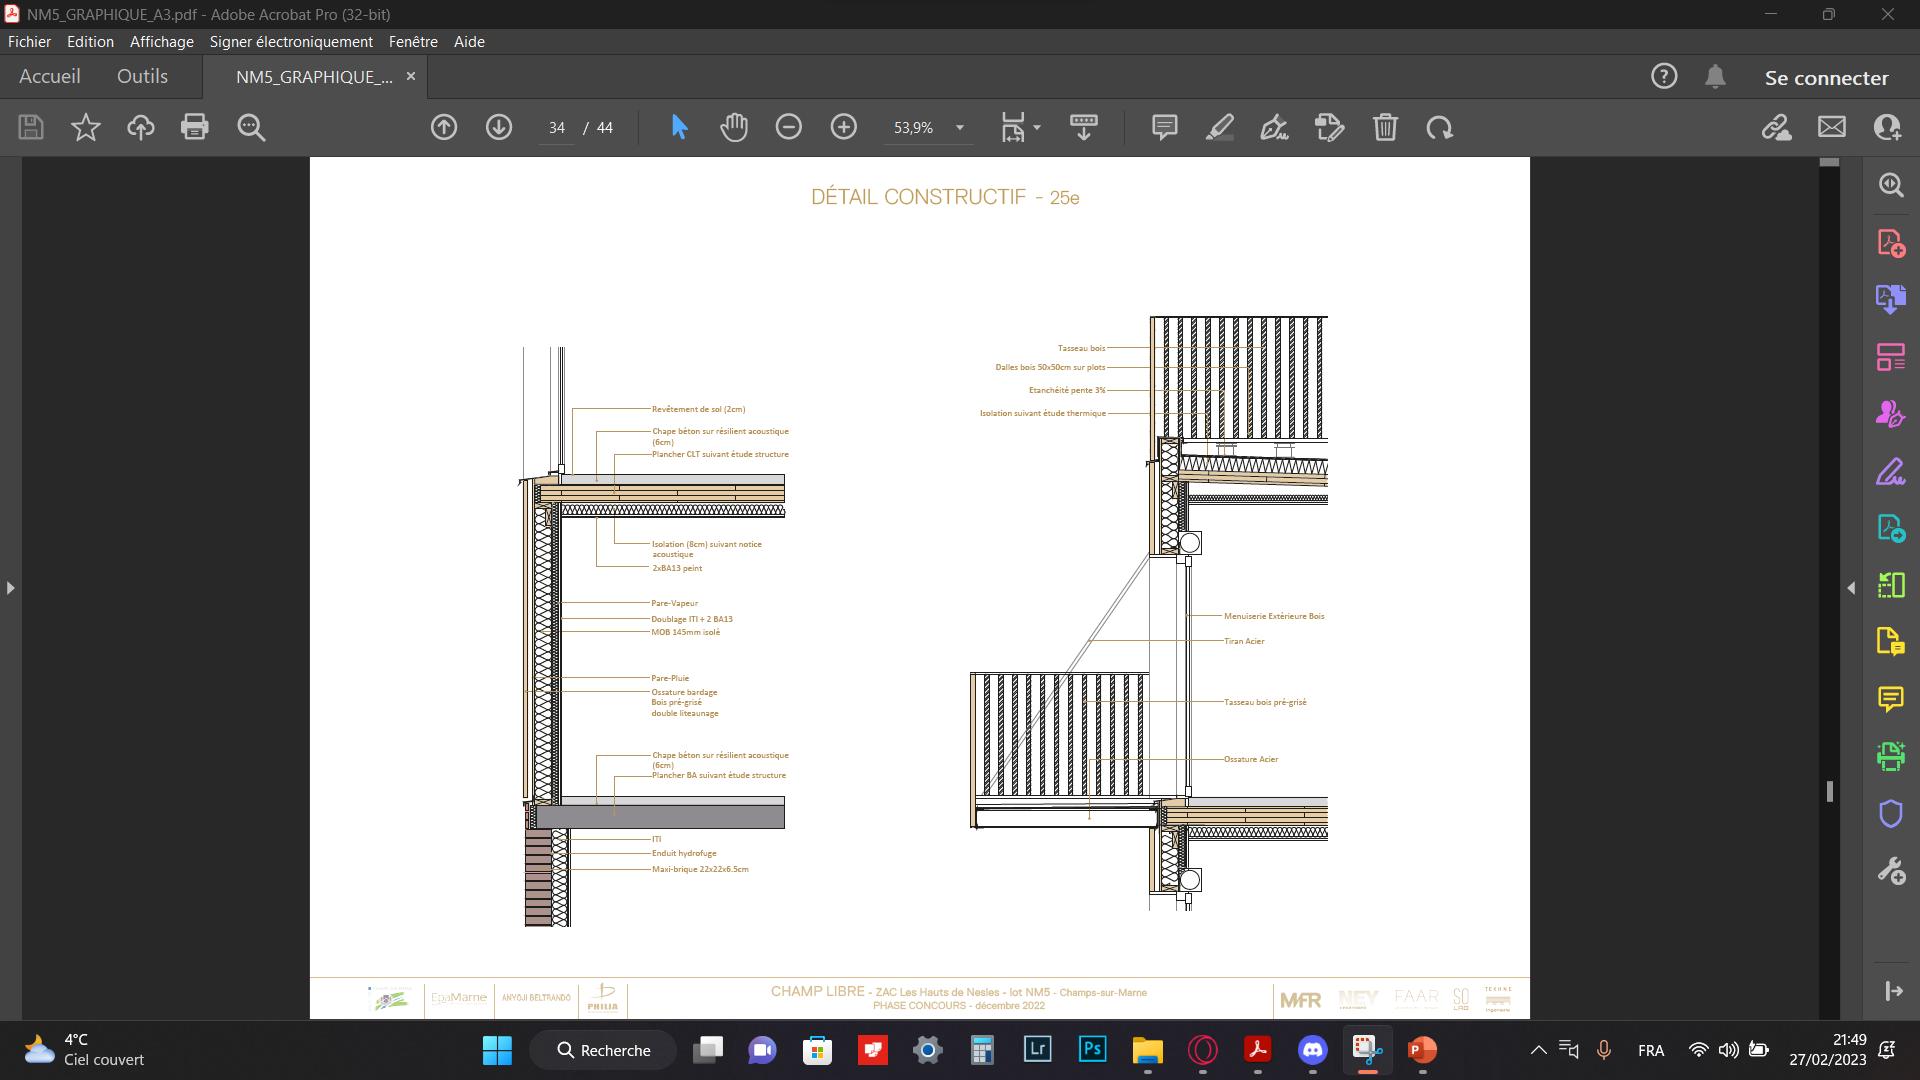Screen dimensions: 1920x1080
Task: Rotate the page view
Action: (x=1440, y=127)
